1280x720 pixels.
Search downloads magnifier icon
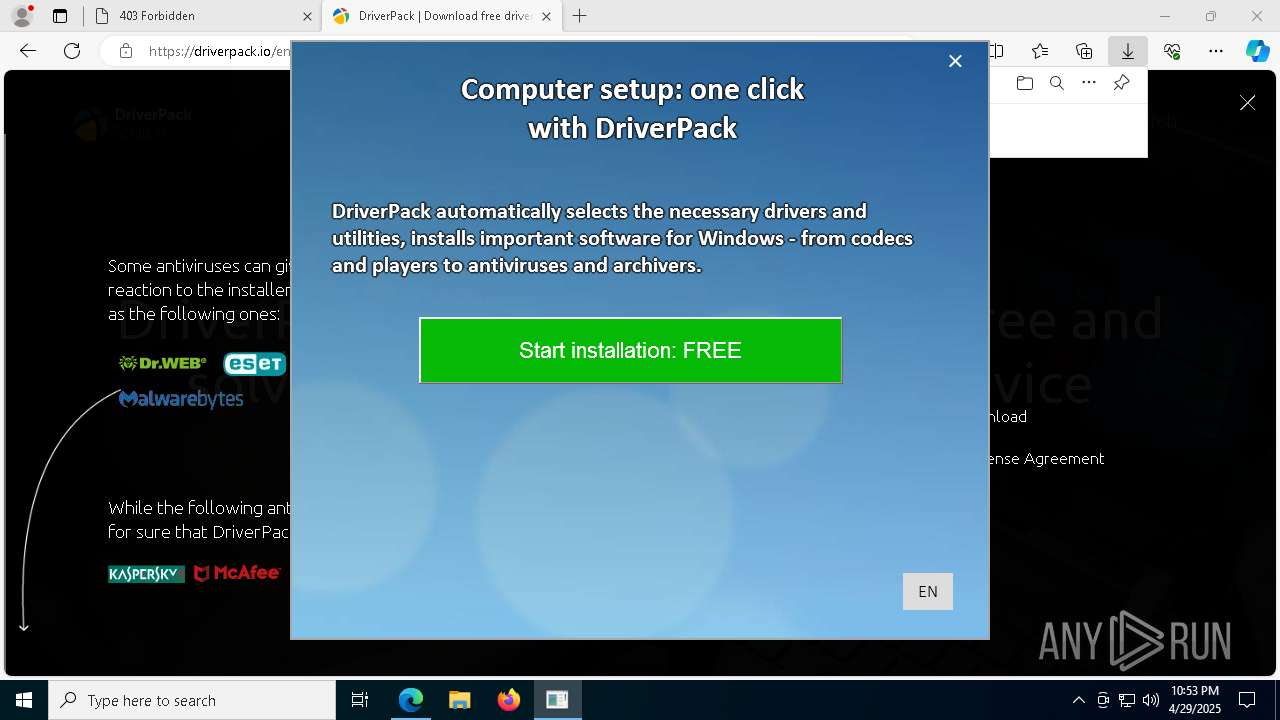[1057, 83]
